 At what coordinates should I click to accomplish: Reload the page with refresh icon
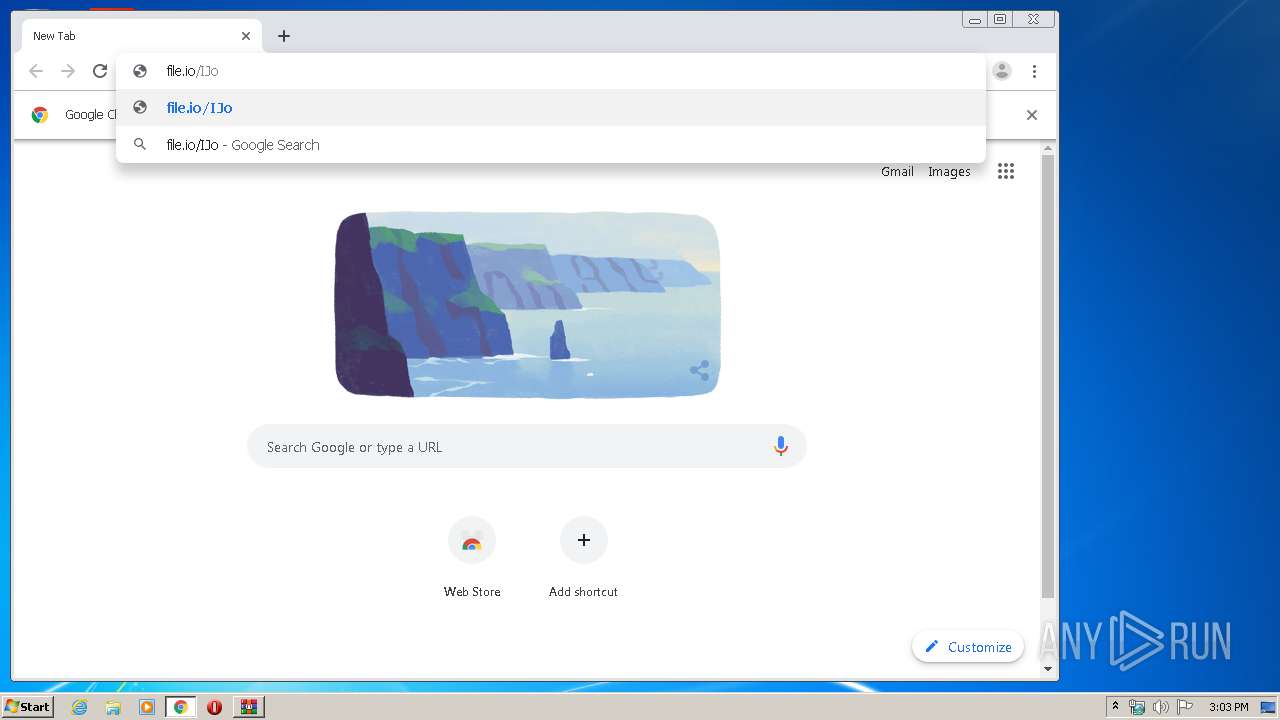tap(100, 71)
